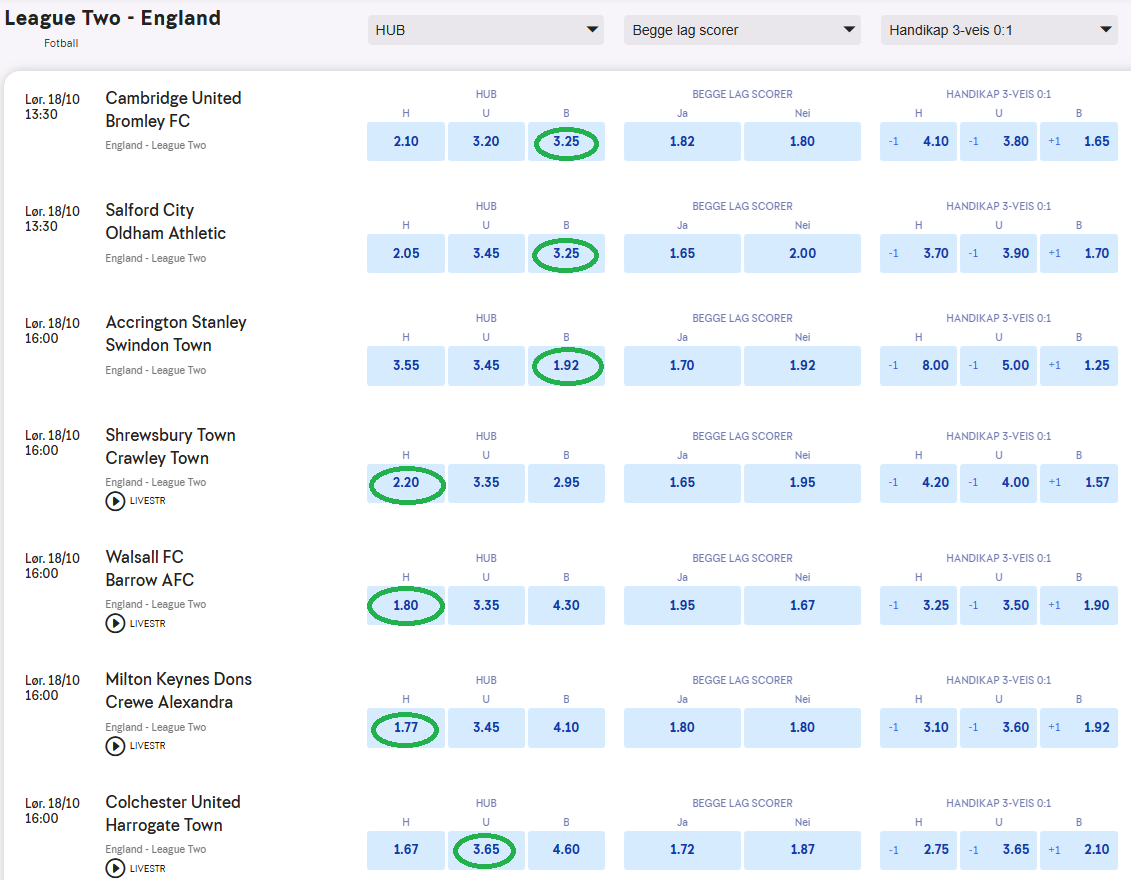The height and width of the screenshot is (880, 1131).
Task: Pick home odds 1.80 for Walsall FC
Action: (406, 606)
